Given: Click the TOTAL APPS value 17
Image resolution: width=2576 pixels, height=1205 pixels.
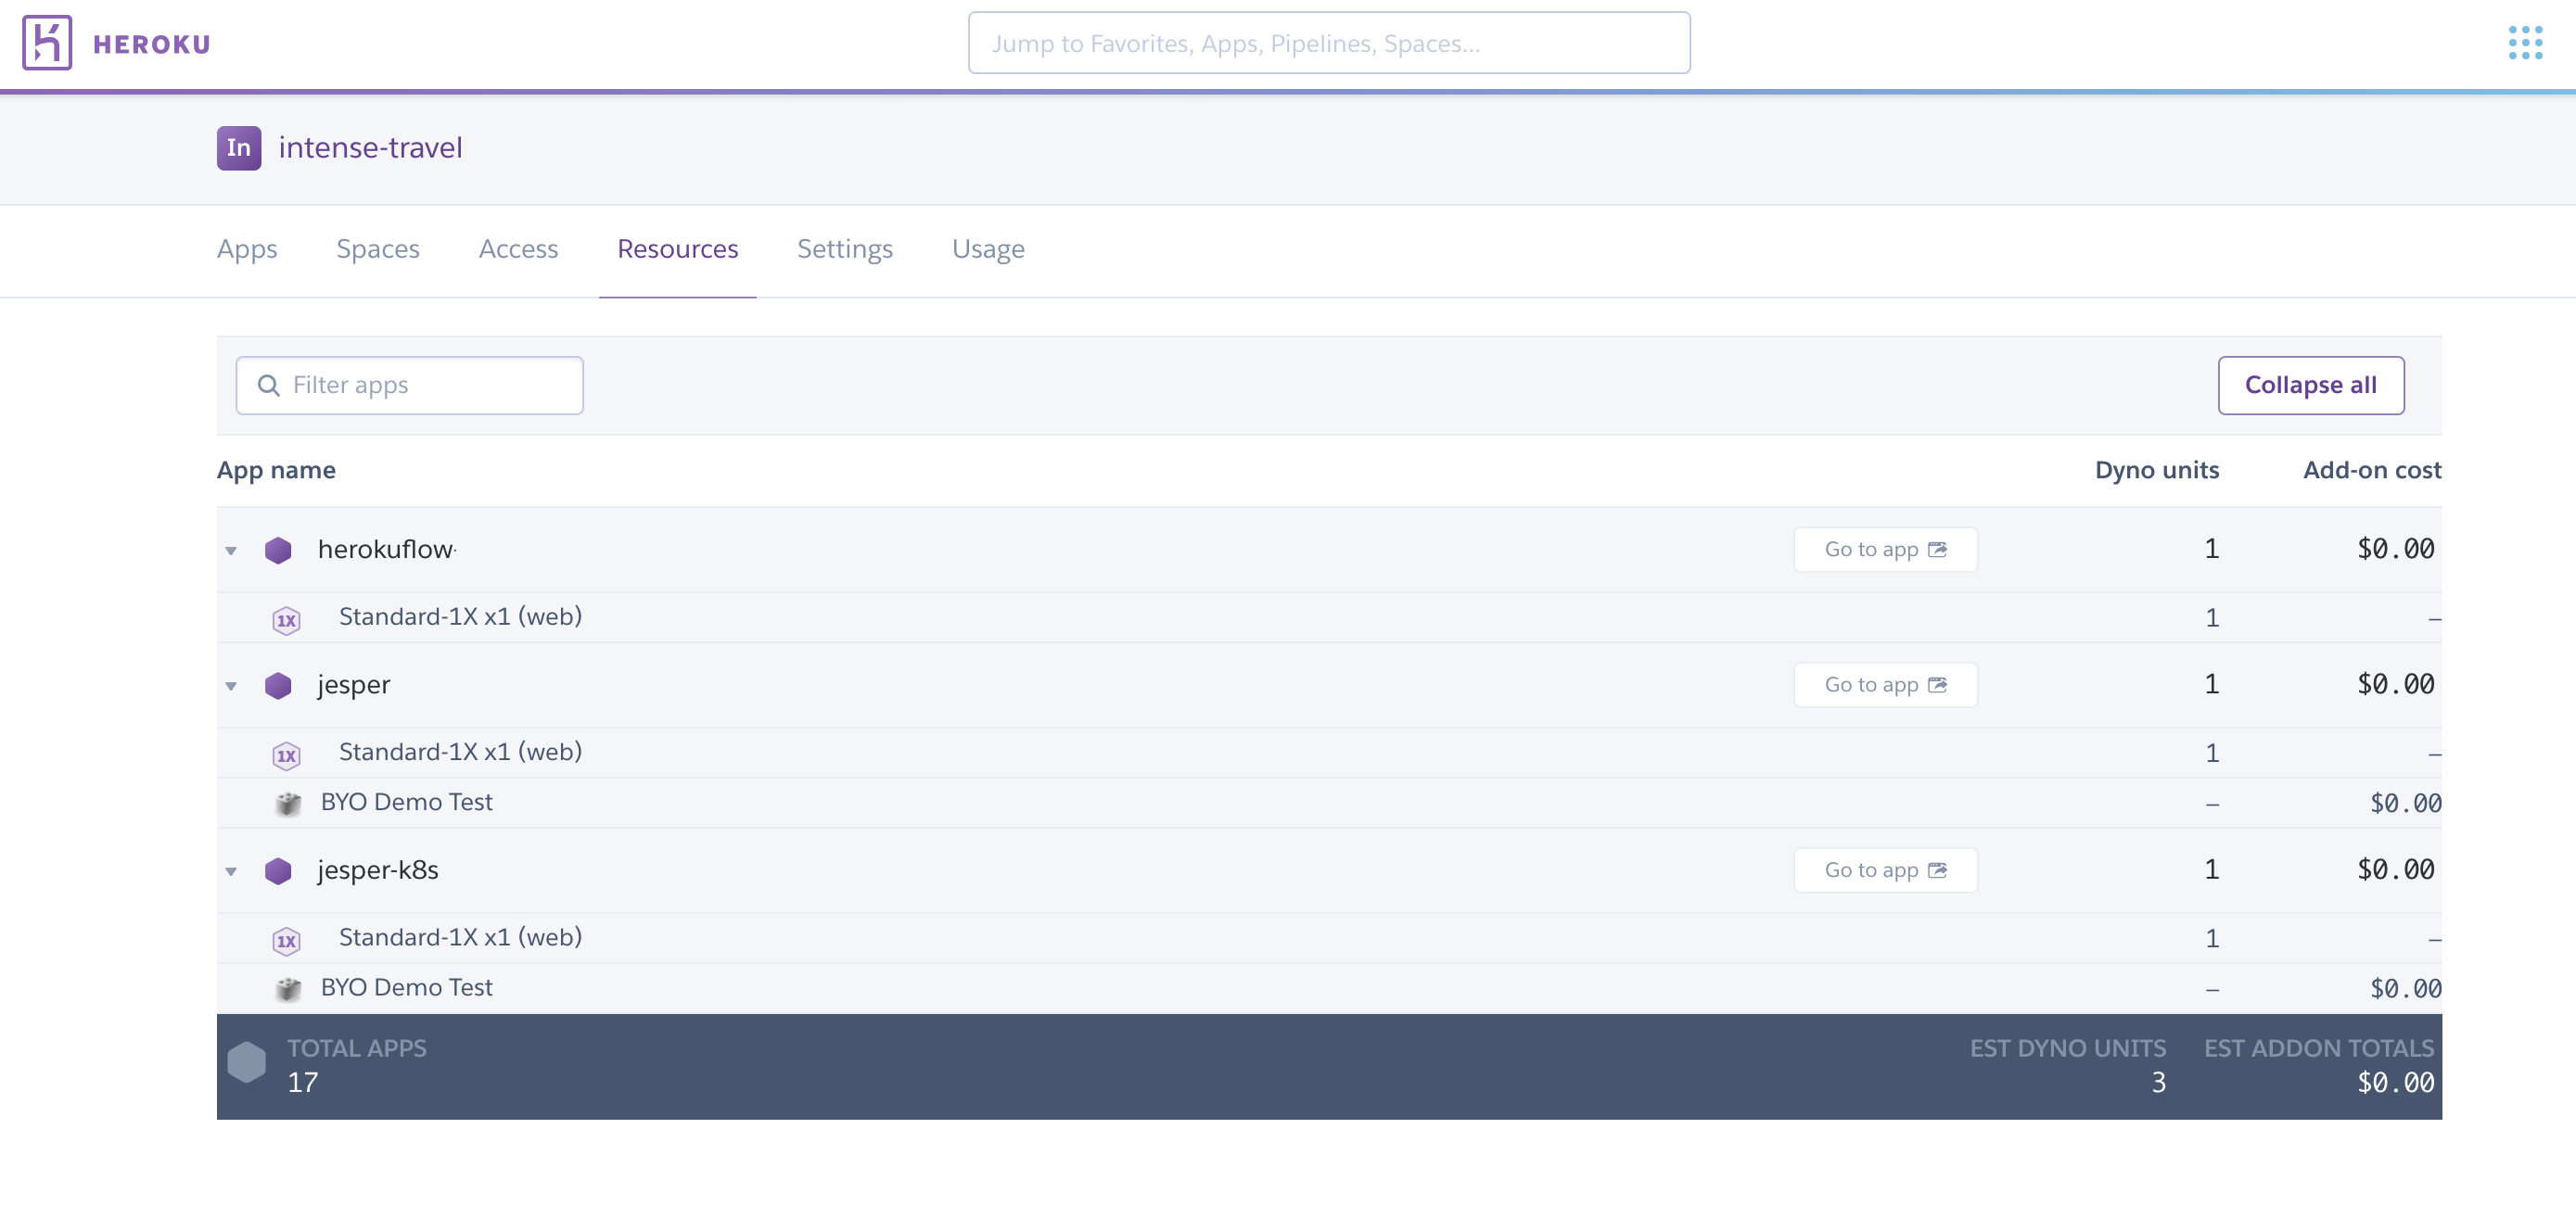Looking at the screenshot, I should (x=303, y=1082).
